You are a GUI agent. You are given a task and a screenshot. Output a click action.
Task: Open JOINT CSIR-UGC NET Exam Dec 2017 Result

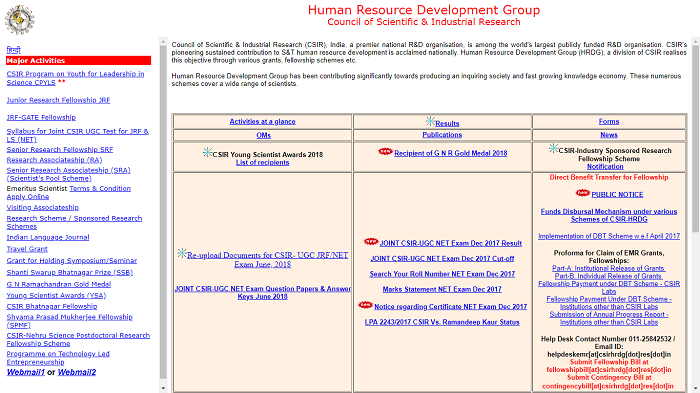[x=450, y=243]
